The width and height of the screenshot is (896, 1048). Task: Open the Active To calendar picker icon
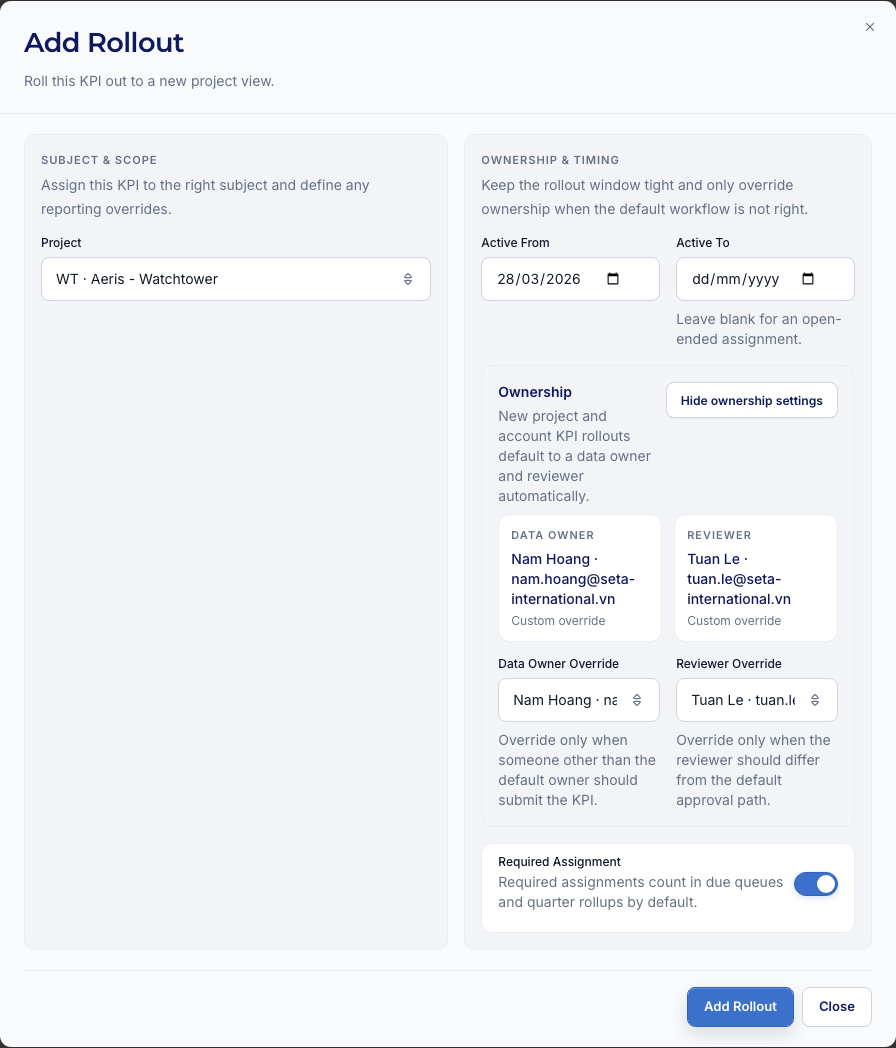pyautogui.click(x=808, y=279)
